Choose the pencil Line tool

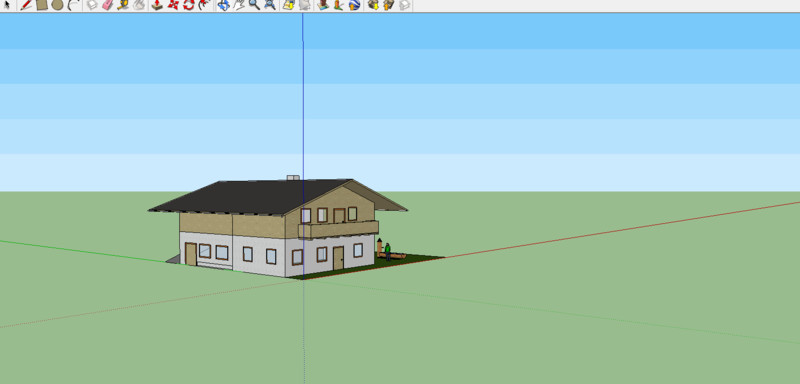coord(26,5)
